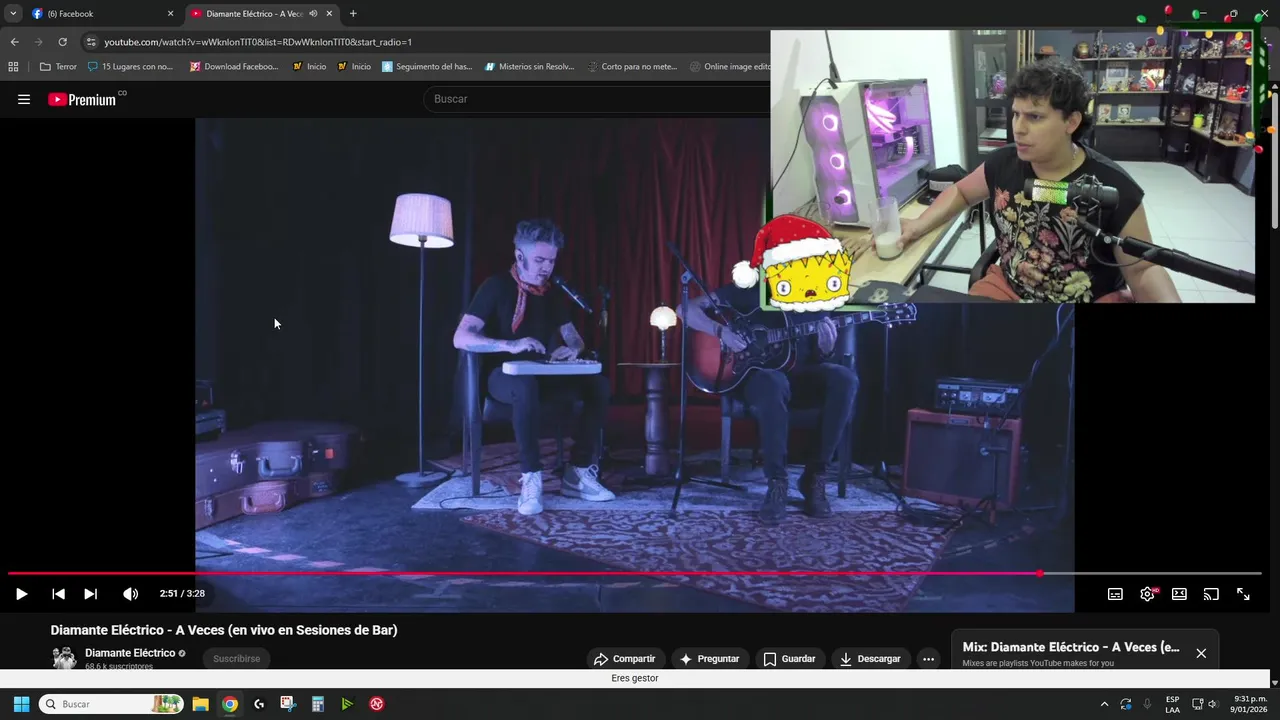Open video player settings gear
This screenshot has width=1280, height=720.
click(x=1147, y=594)
